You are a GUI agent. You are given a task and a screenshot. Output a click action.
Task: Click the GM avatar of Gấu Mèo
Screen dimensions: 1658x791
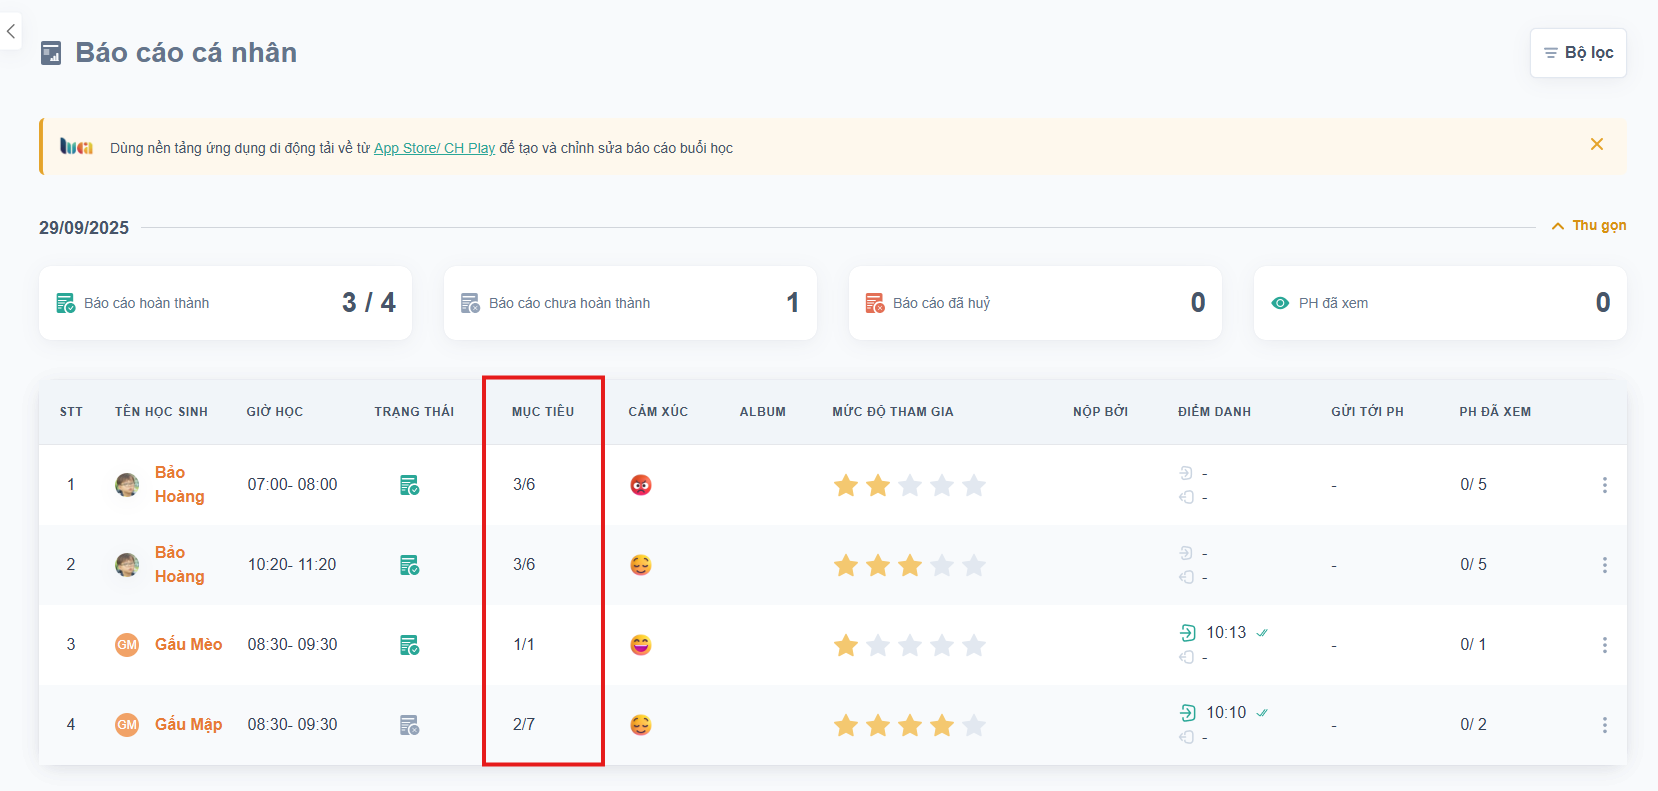[x=127, y=645]
